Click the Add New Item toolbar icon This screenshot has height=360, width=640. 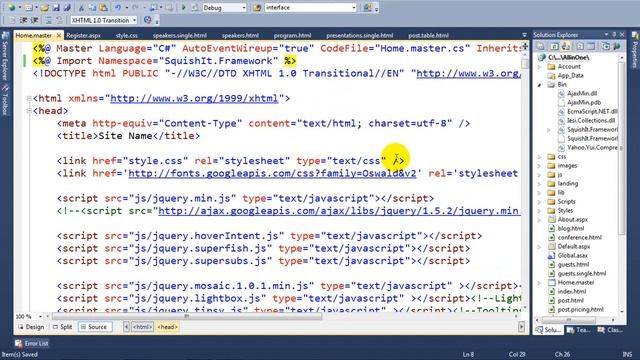(x=29, y=7)
